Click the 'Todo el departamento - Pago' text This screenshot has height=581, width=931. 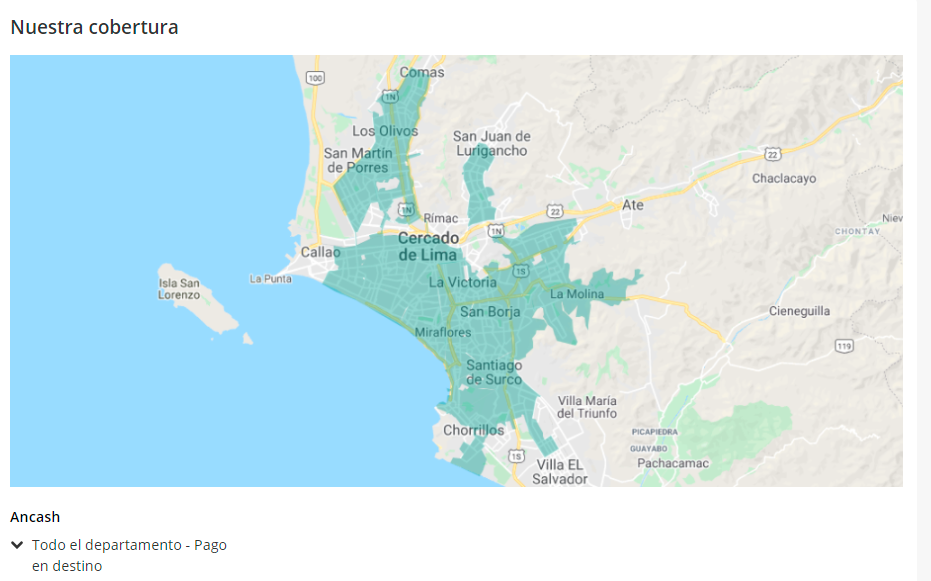coord(129,545)
